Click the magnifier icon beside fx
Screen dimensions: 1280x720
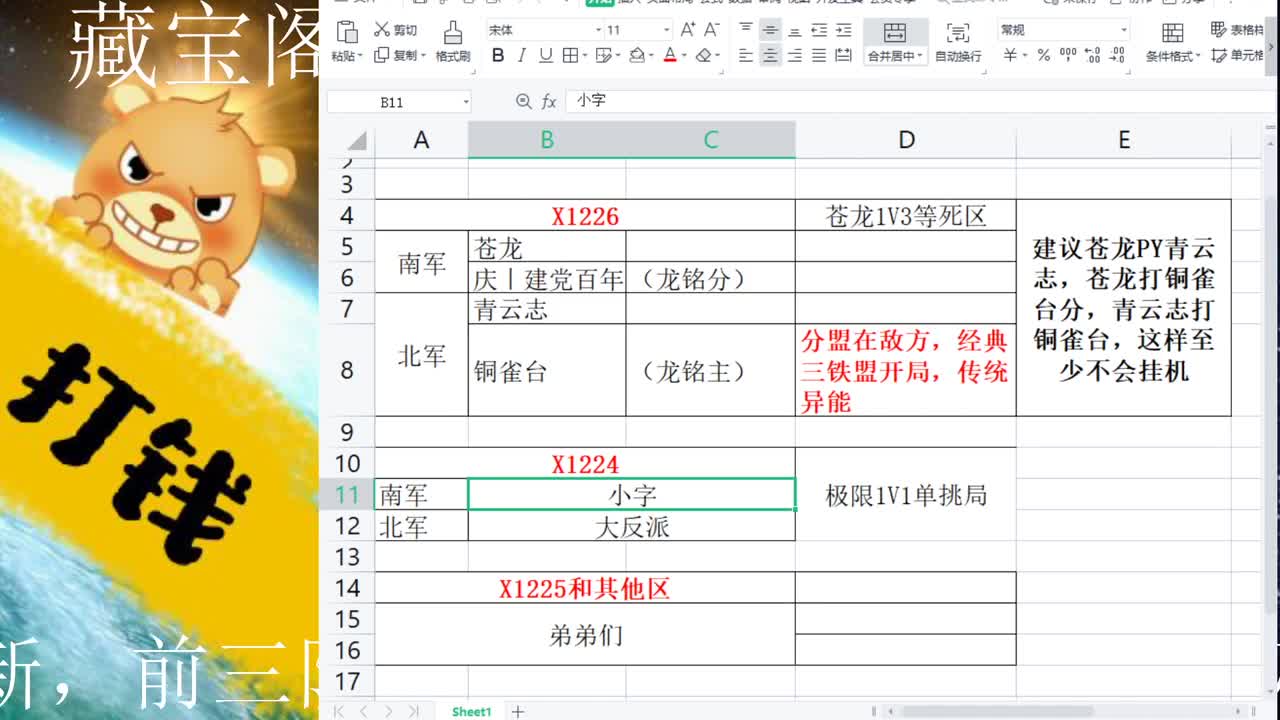pos(523,101)
